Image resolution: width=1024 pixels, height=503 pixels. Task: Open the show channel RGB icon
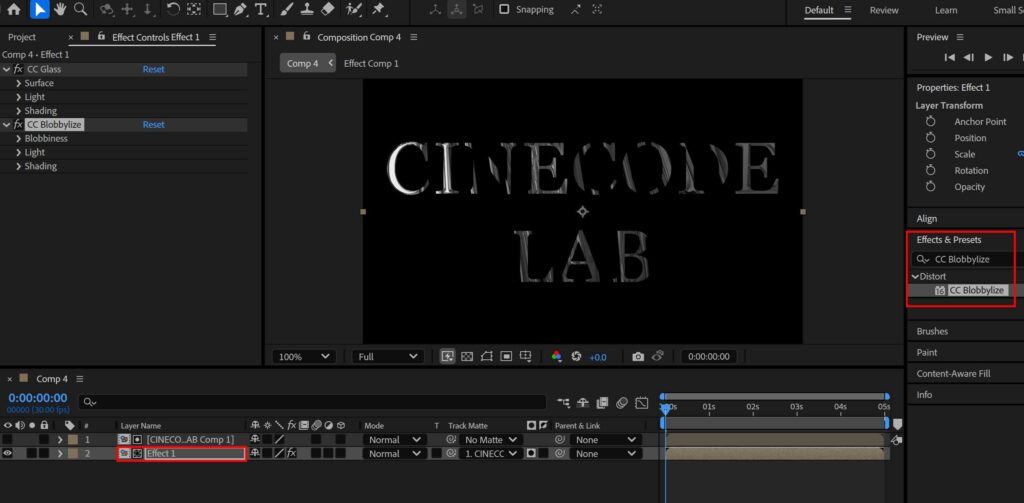click(x=556, y=357)
